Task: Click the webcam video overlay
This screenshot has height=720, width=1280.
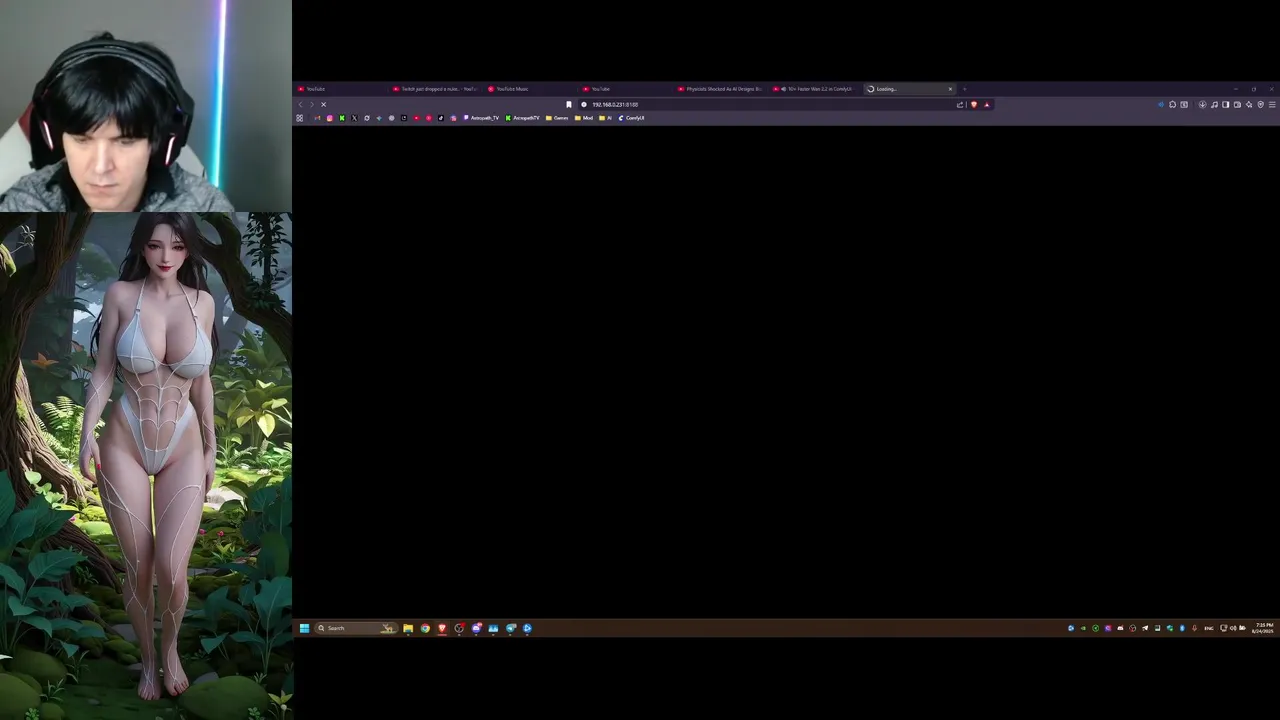Action: 146,106
